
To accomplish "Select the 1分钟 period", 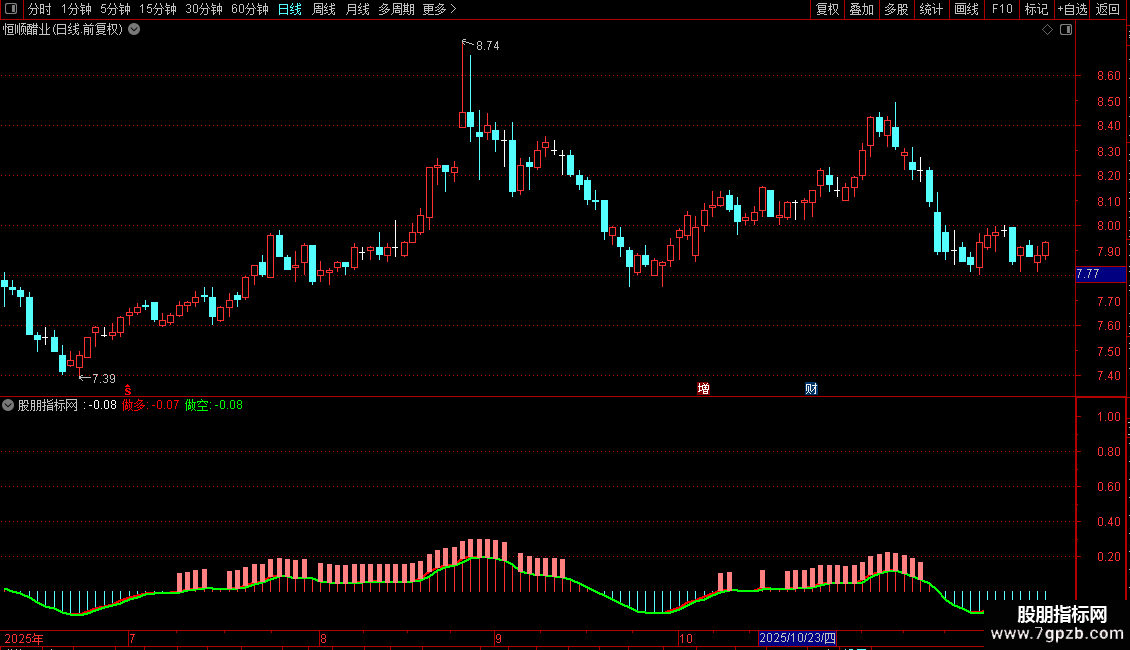I will (x=76, y=9).
